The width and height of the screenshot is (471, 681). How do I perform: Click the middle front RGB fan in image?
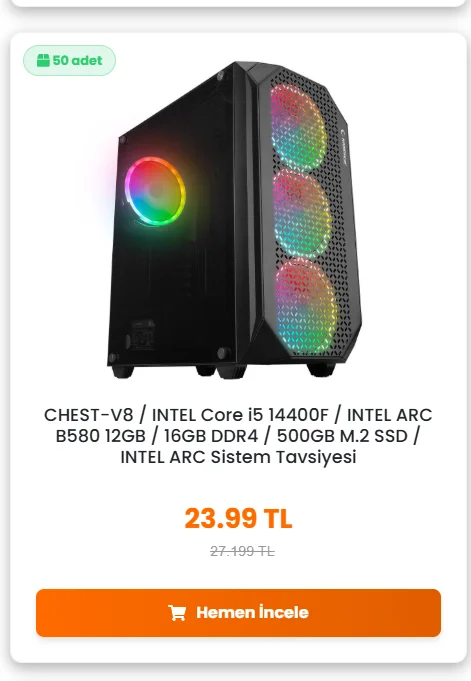(302, 214)
